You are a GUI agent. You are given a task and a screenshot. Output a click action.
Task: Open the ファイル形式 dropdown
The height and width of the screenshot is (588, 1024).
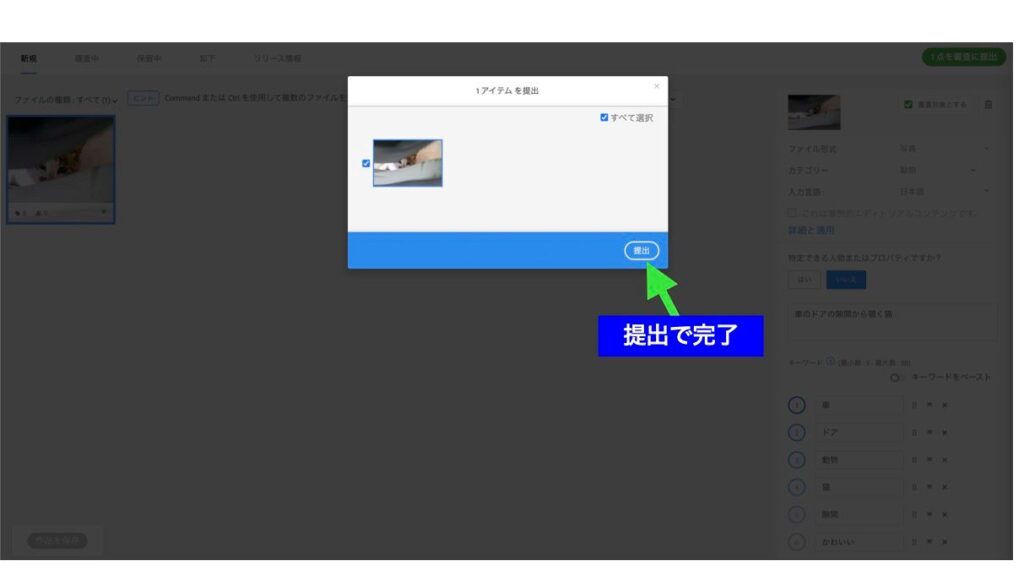point(944,149)
